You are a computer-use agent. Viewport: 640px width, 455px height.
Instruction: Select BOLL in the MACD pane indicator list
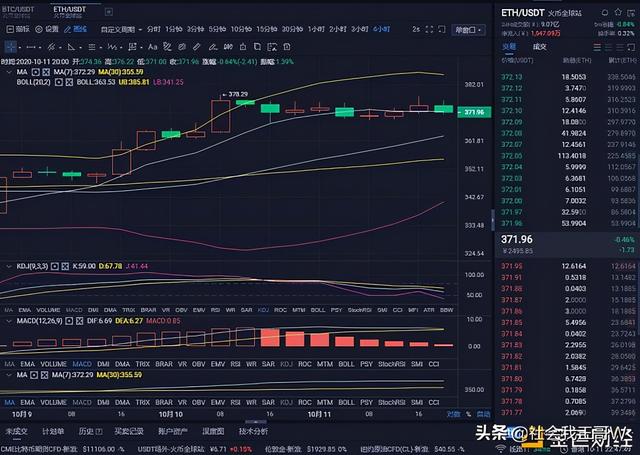coord(346,364)
